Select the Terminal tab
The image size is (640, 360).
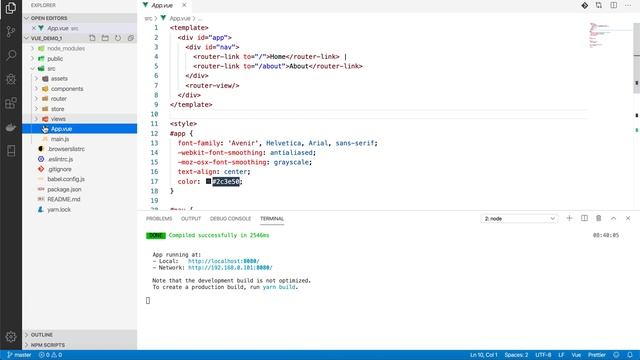click(272, 219)
